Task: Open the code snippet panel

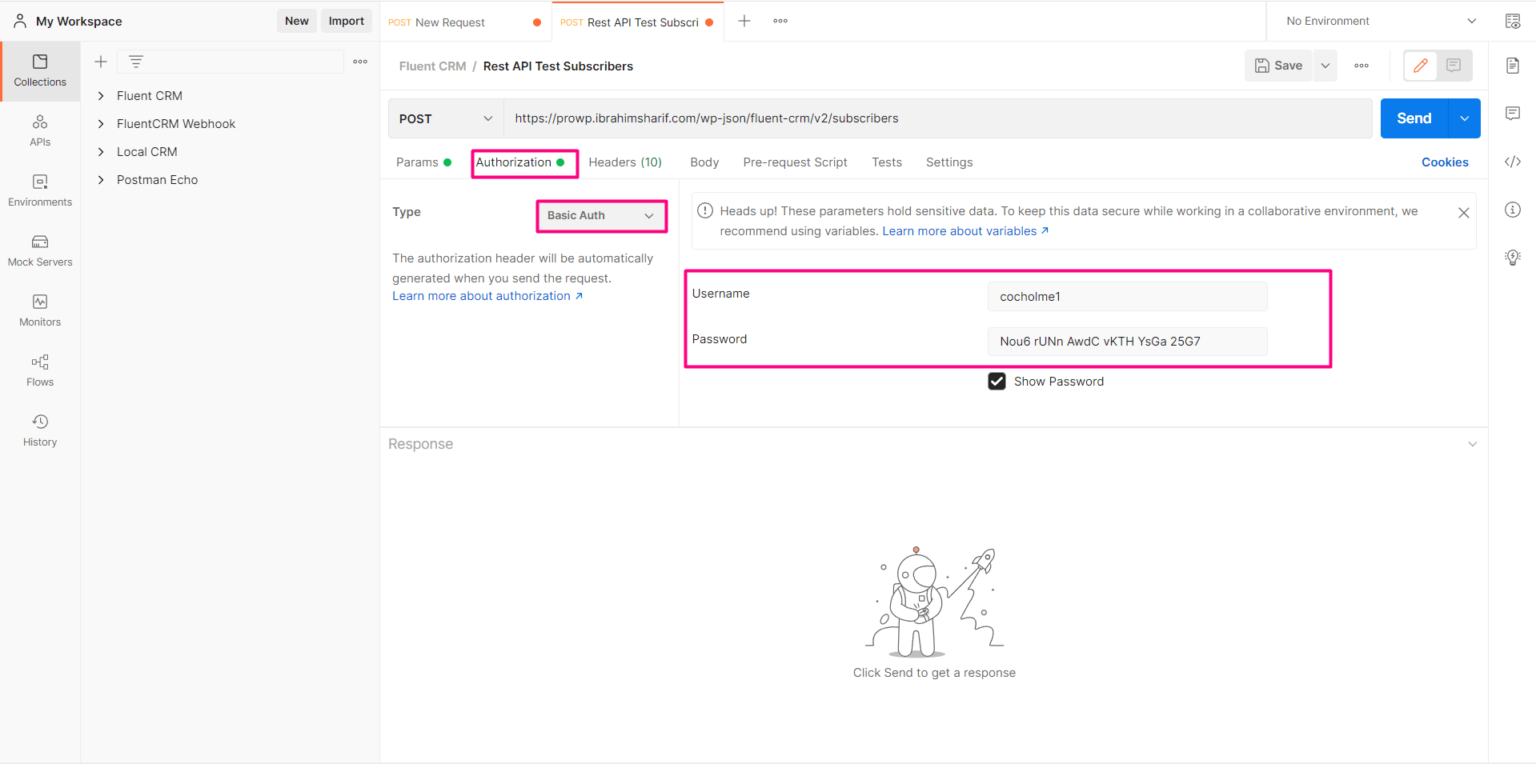Action: [x=1513, y=161]
